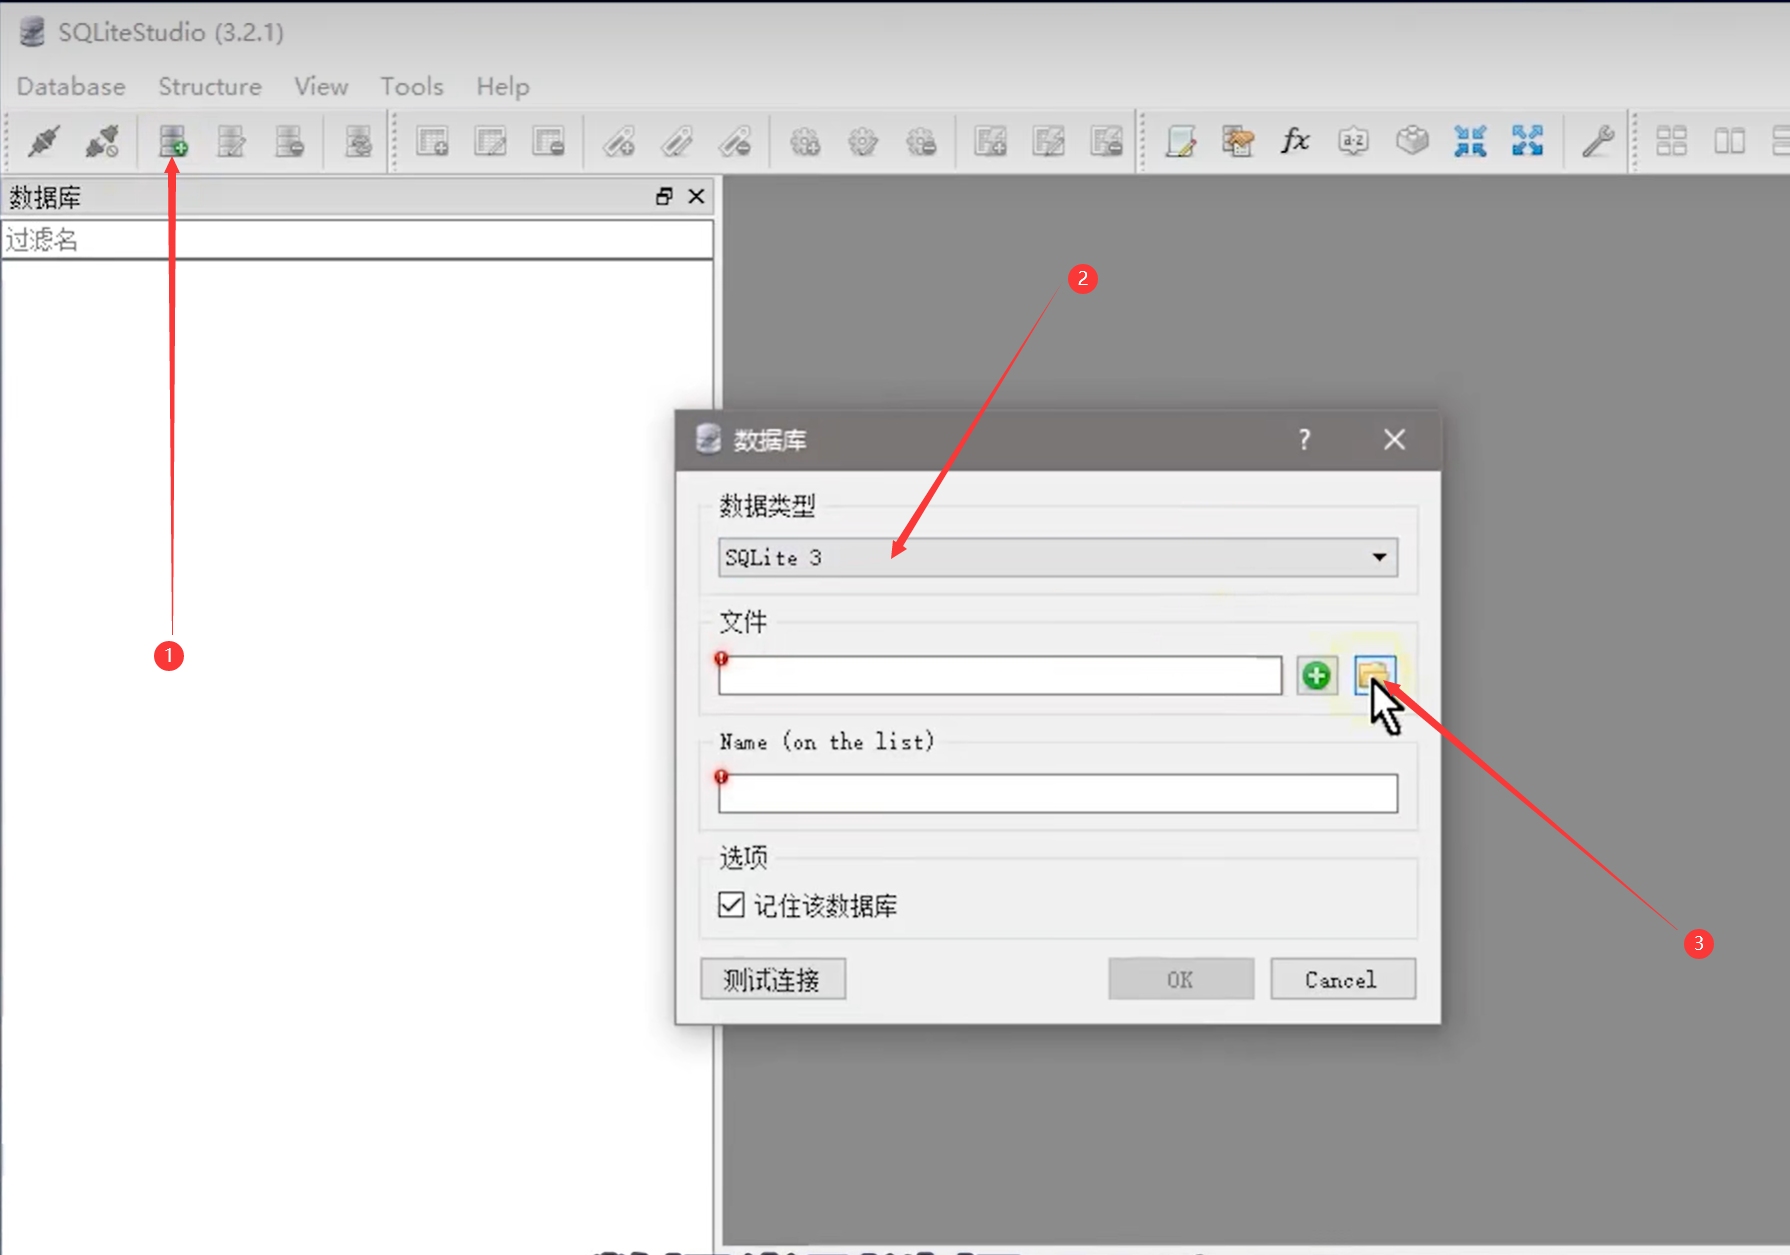Open the View menu
The height and width of the screenshot is (1255, 1790).
pos(321,87)
